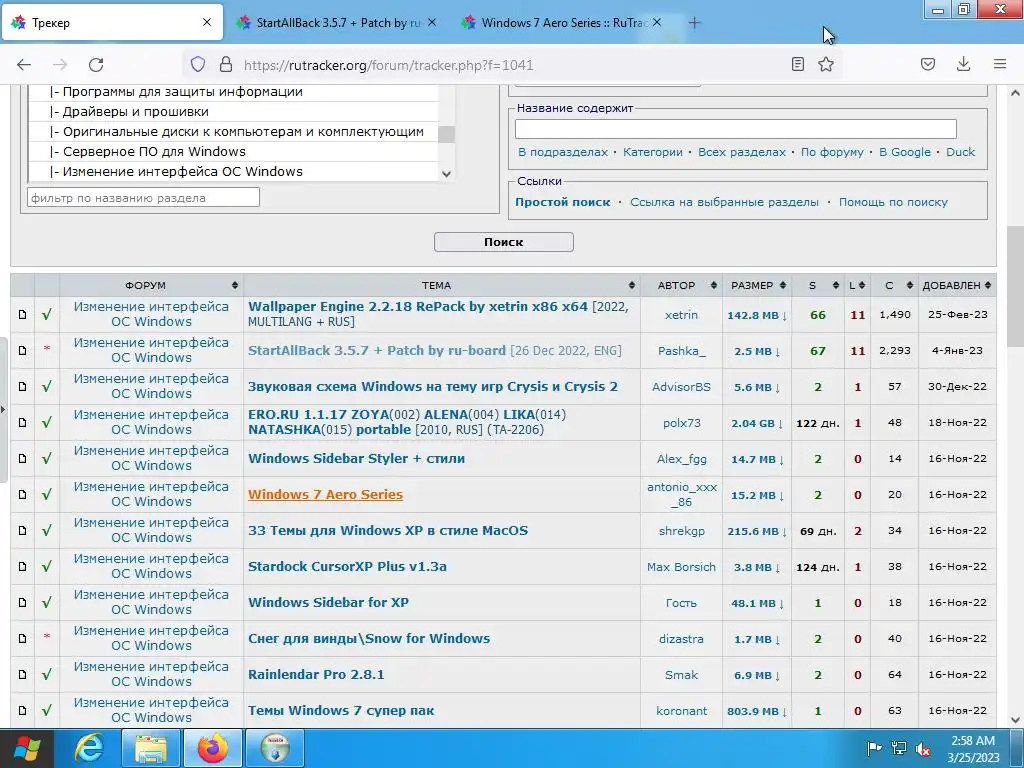Click page icon in Wallpaper Engine row
Image resolution: width=1024 pixels, height=768 pixels.
[22, 315]
